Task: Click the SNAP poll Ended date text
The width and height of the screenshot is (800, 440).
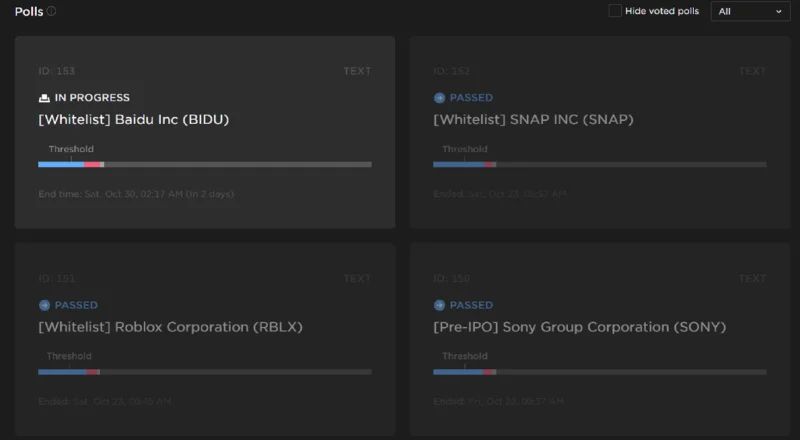Action: pyautogui.click(x=499, y=194)
